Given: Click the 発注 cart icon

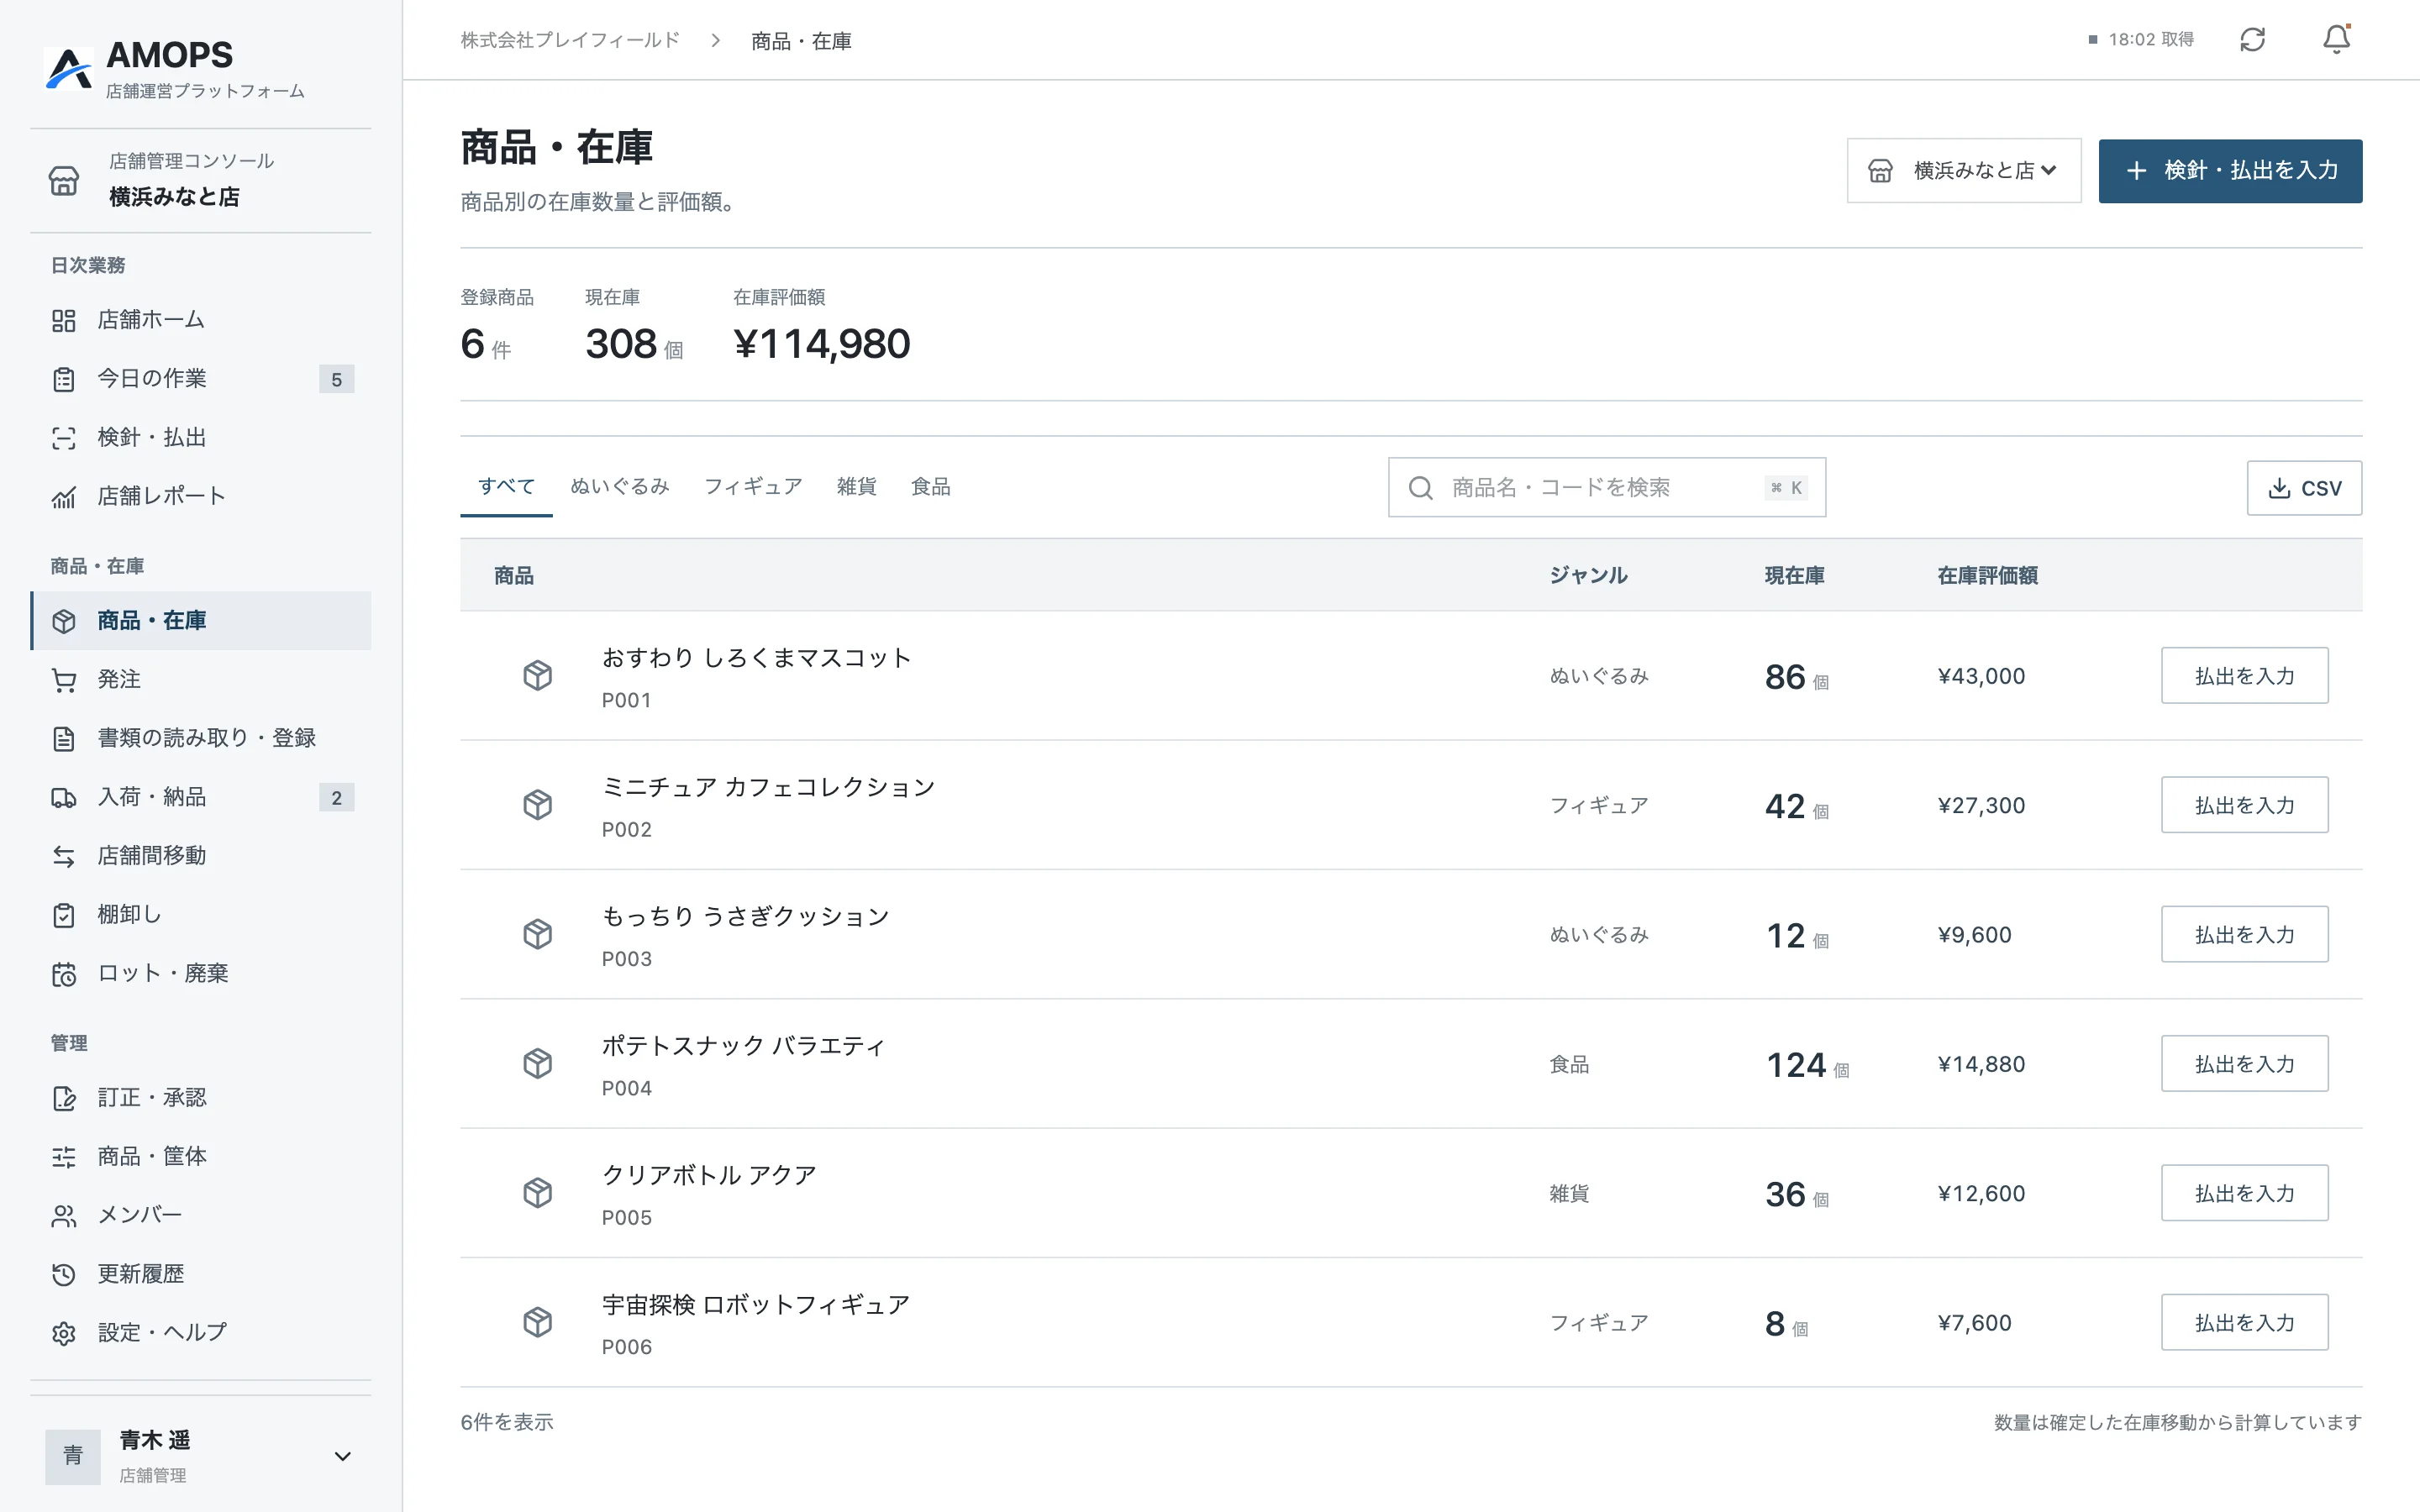Looking at the screenshot, I should 64,680.
